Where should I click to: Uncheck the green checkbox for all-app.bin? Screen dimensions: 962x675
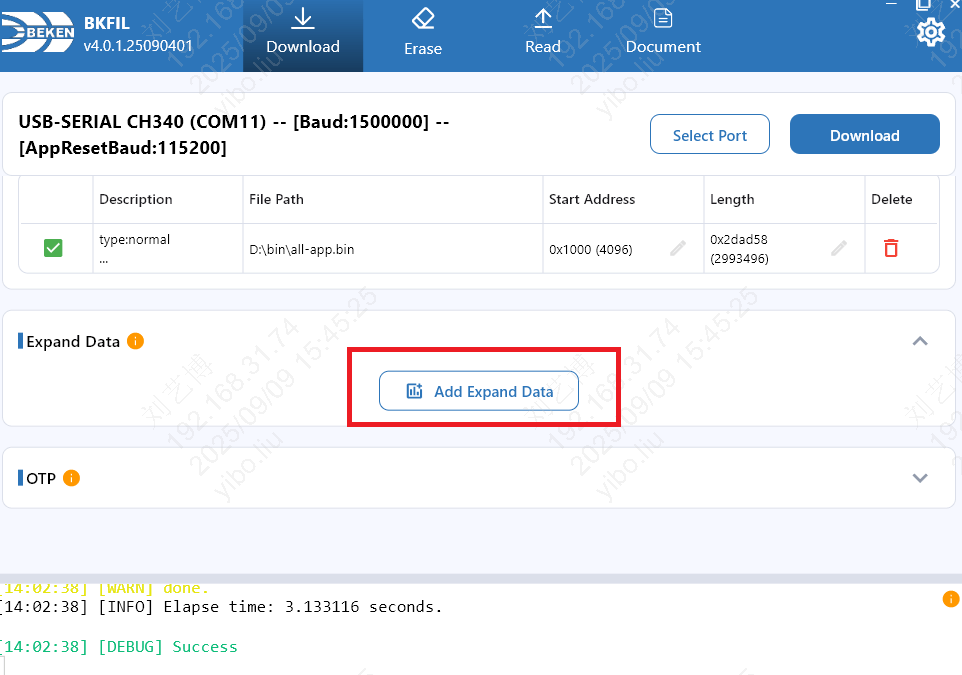(x=54, y=248)
